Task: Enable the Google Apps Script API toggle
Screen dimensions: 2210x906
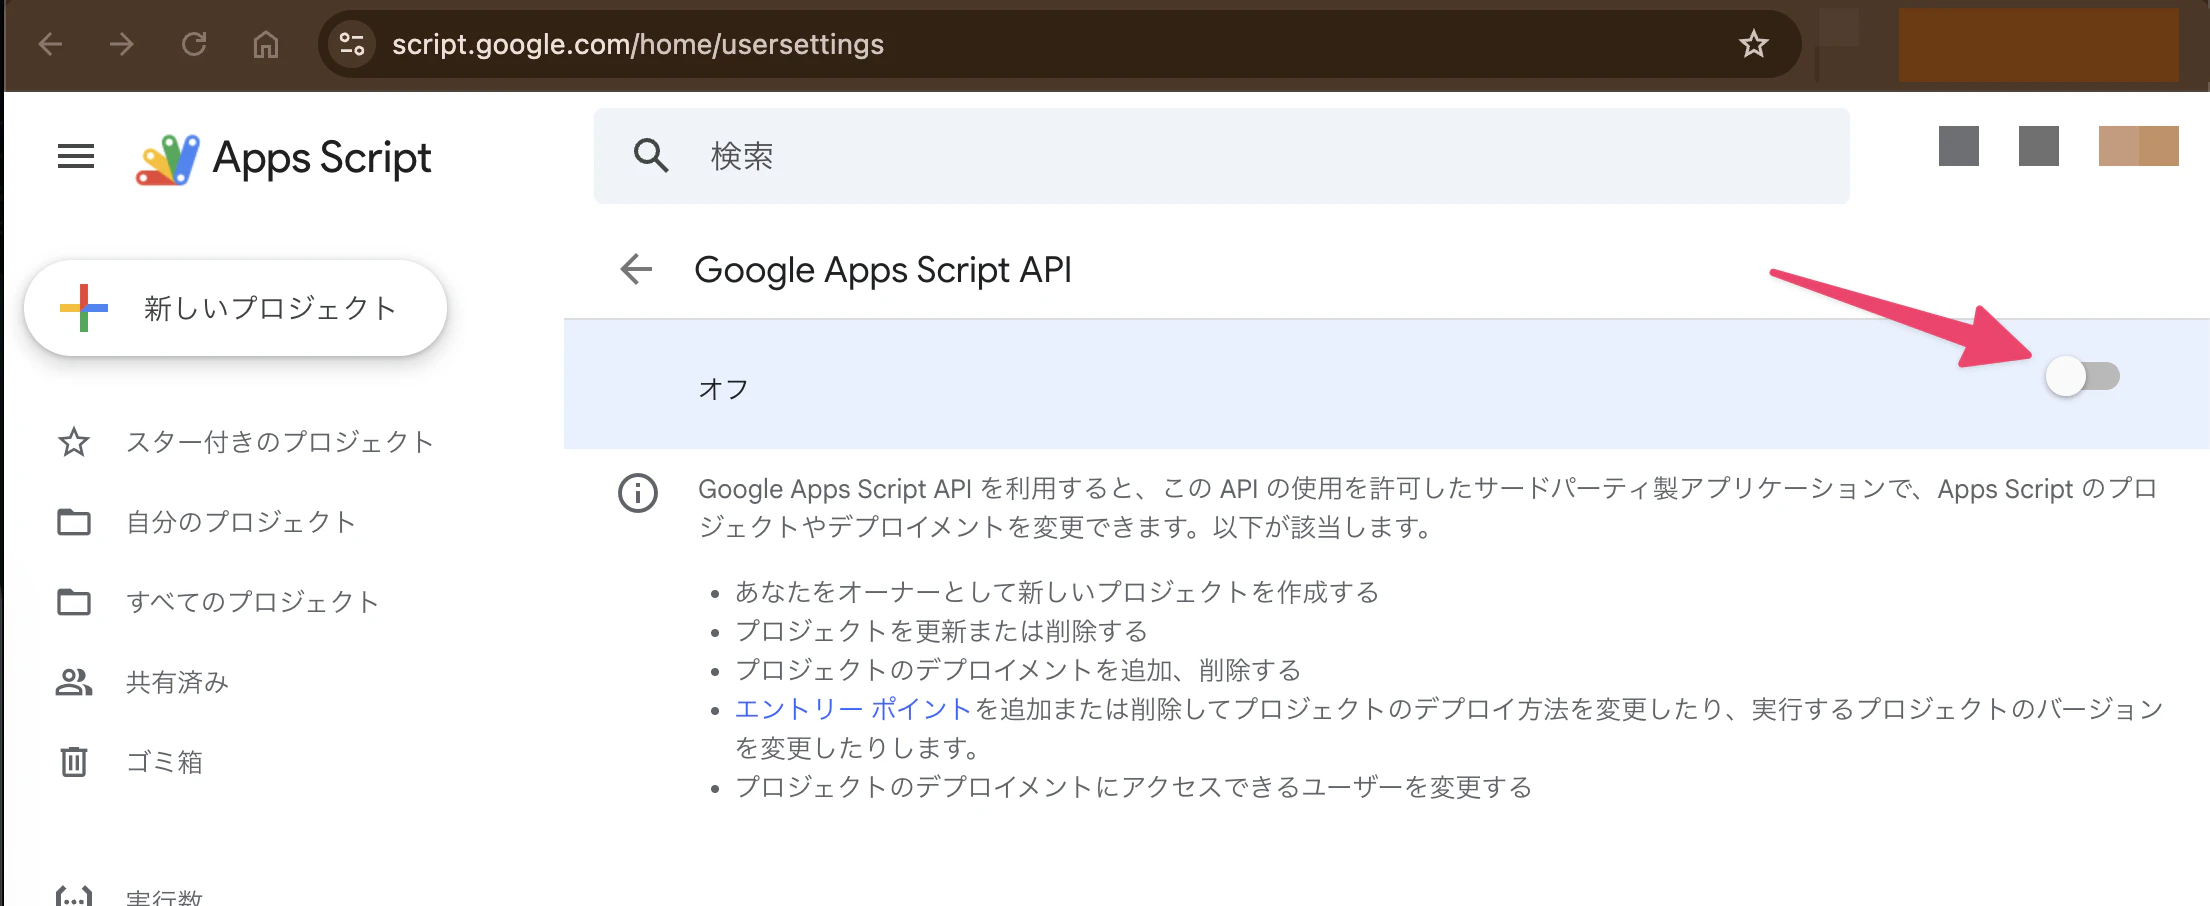Action: tap(2083, 376)
